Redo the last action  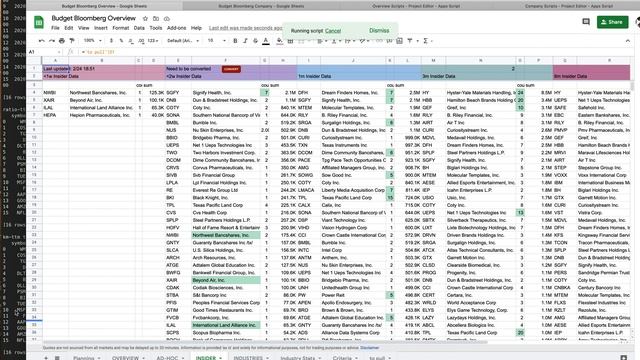[51, 41]
